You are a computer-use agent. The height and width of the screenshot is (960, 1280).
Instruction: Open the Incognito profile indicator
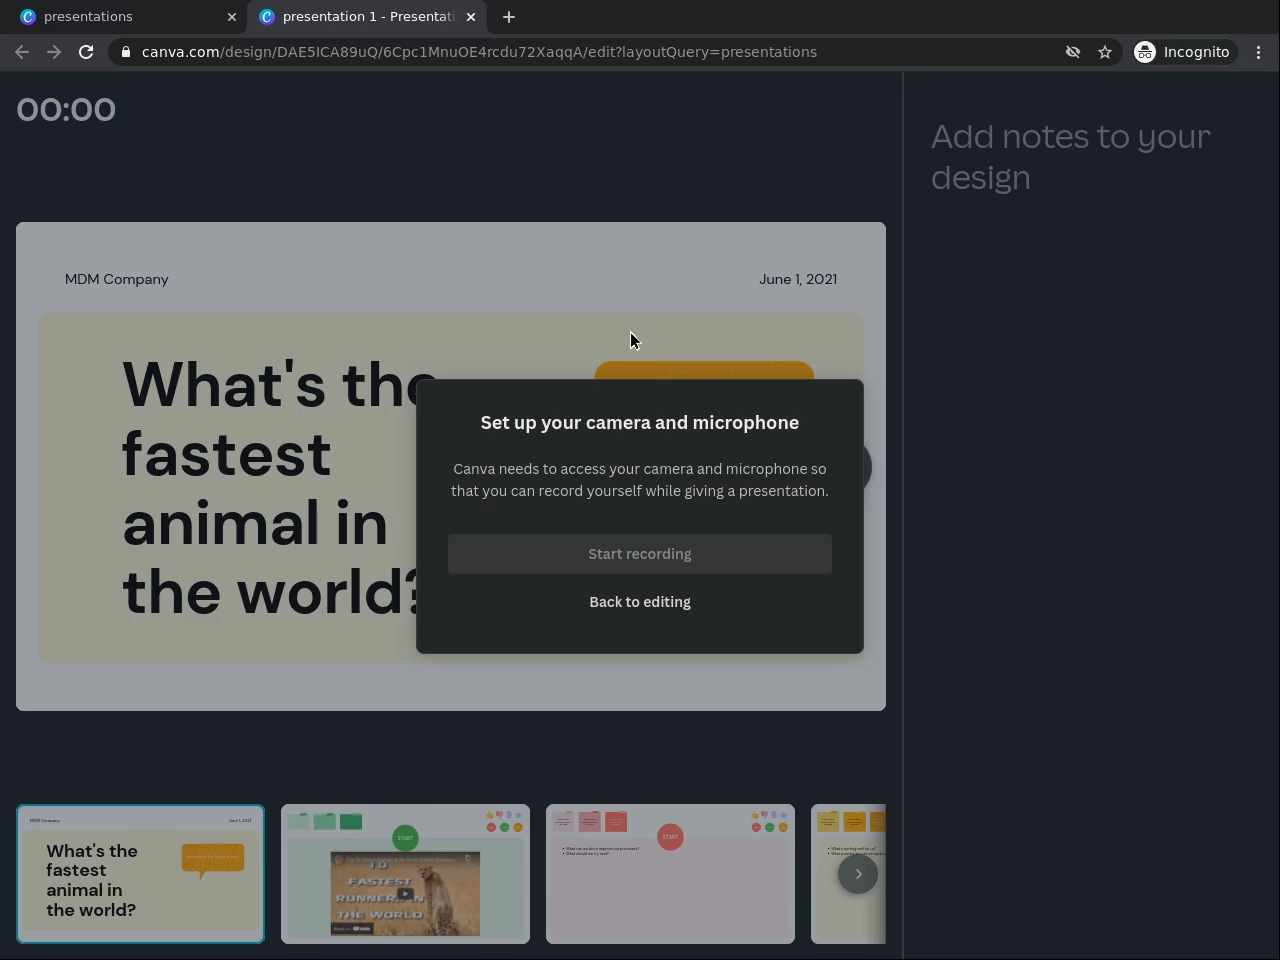pos(1182,52)
